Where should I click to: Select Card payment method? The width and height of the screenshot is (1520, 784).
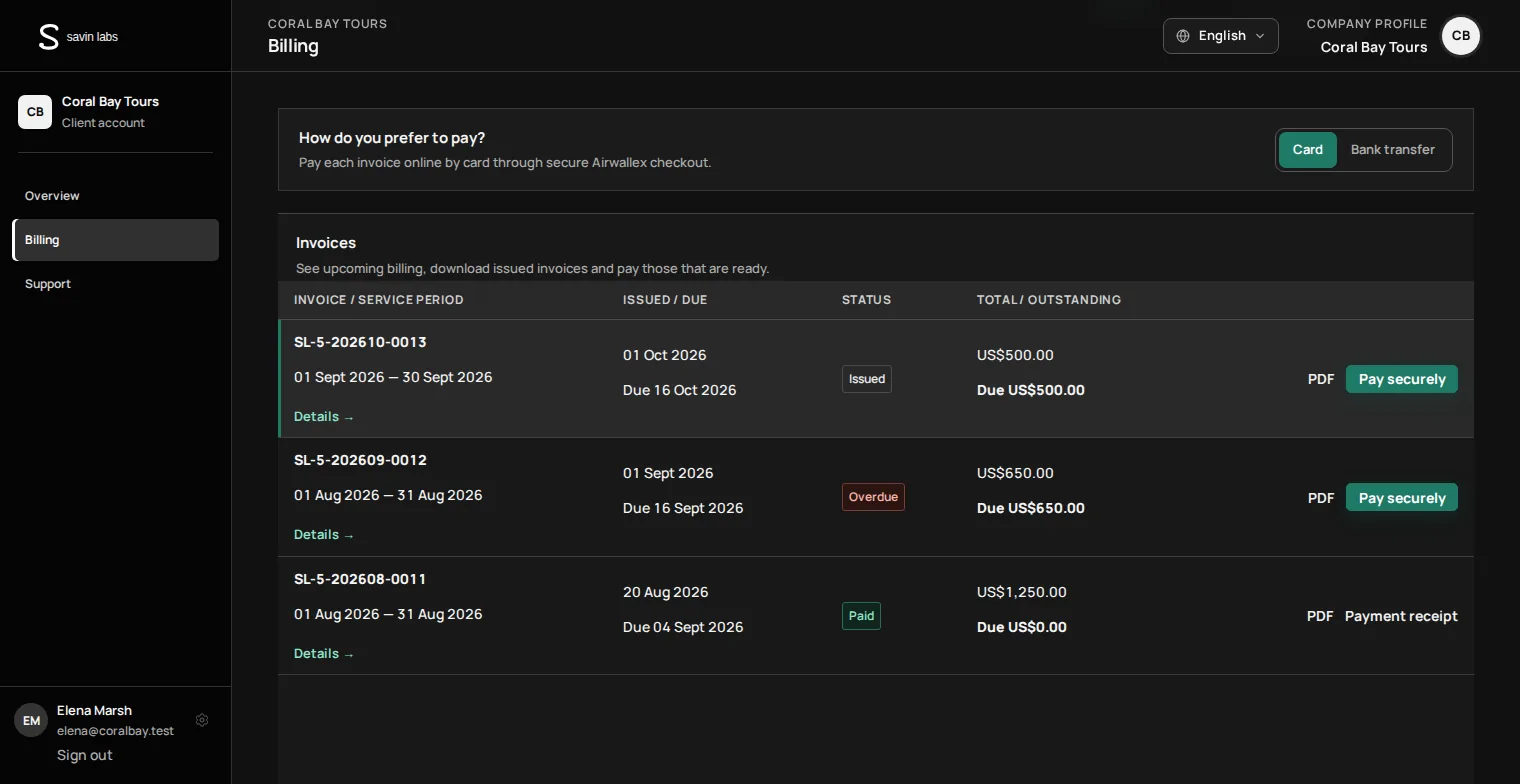point(1308,150)
